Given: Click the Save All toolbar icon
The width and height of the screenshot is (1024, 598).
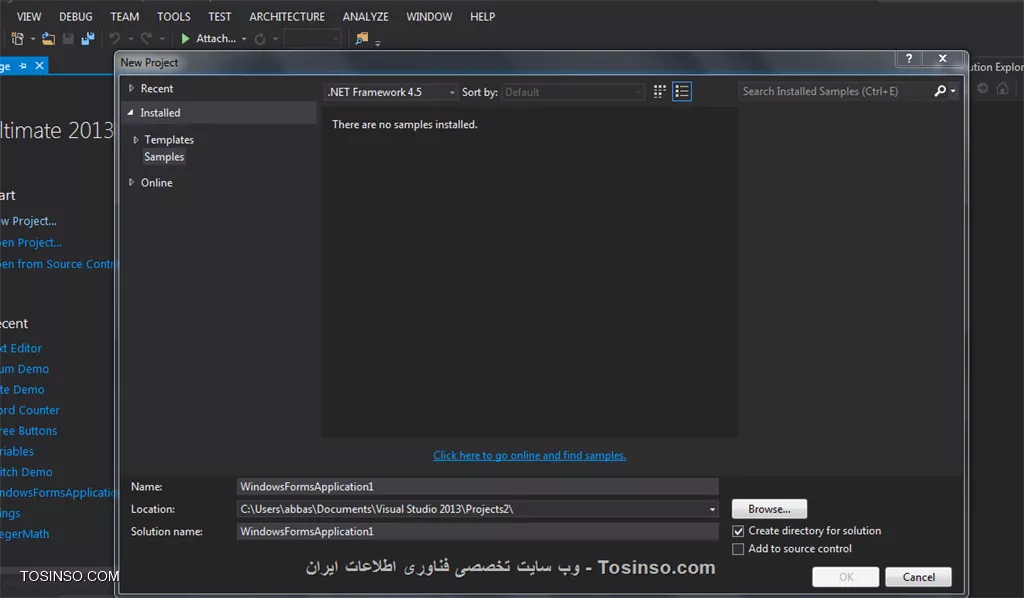Looking at the screenshot, I should tap(88, 39).
